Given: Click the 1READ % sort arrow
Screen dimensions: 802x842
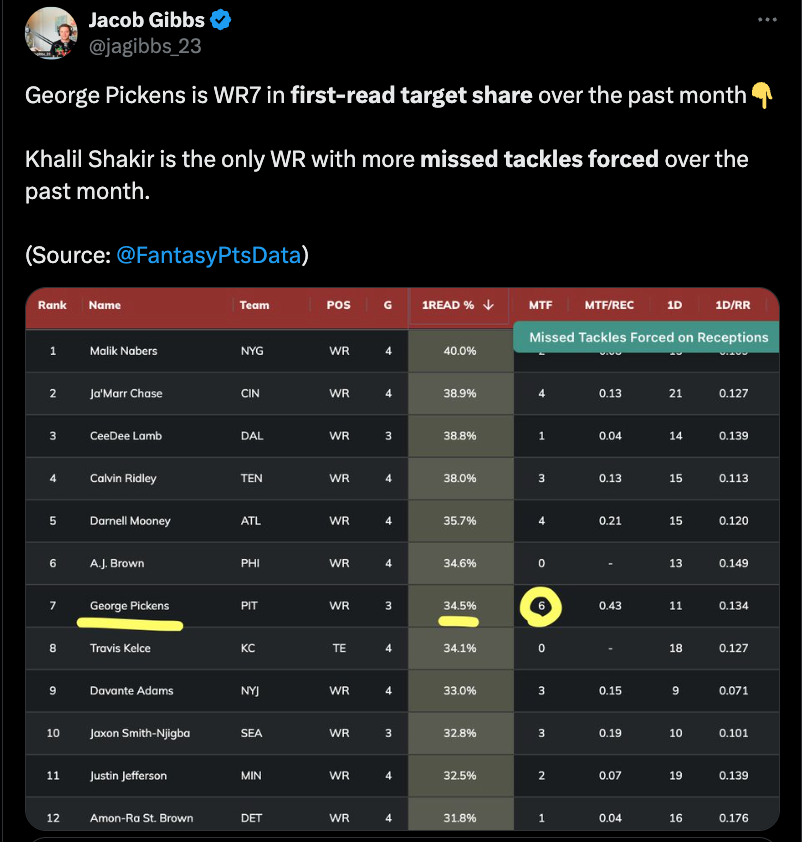Looking at the screenshot, I should coord(488,305).
